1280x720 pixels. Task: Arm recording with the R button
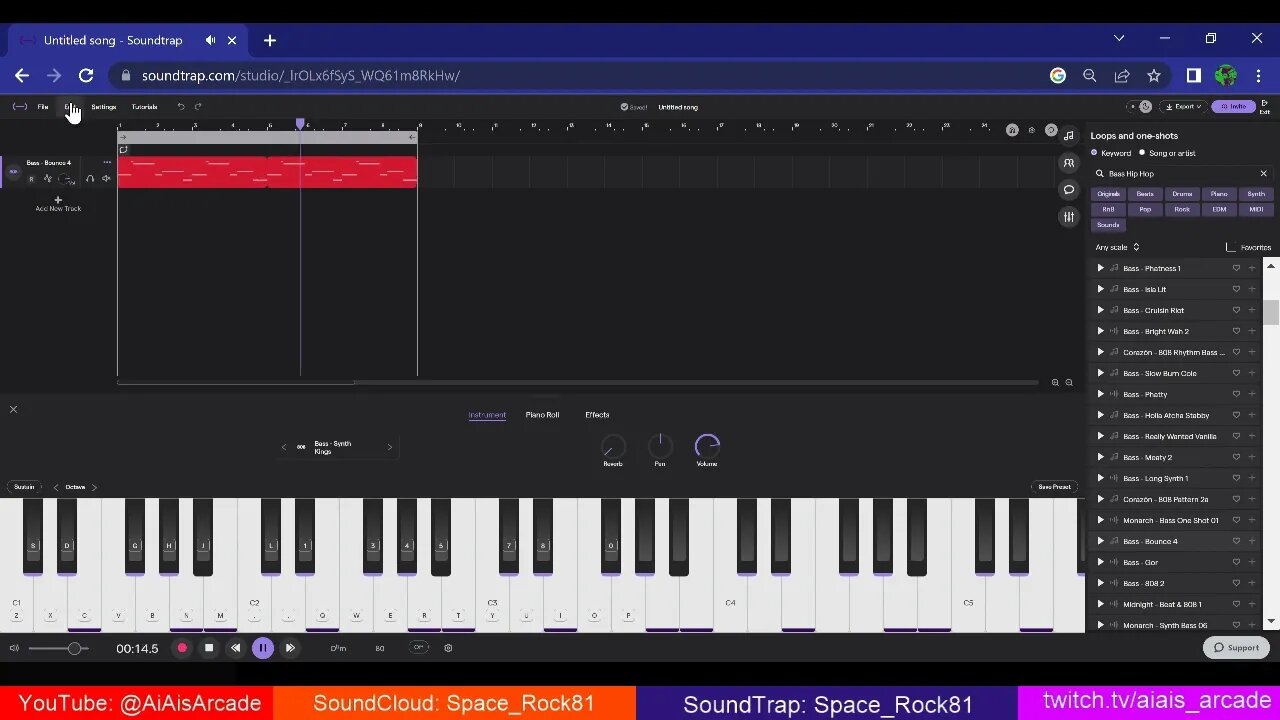[x=31, y=179]
